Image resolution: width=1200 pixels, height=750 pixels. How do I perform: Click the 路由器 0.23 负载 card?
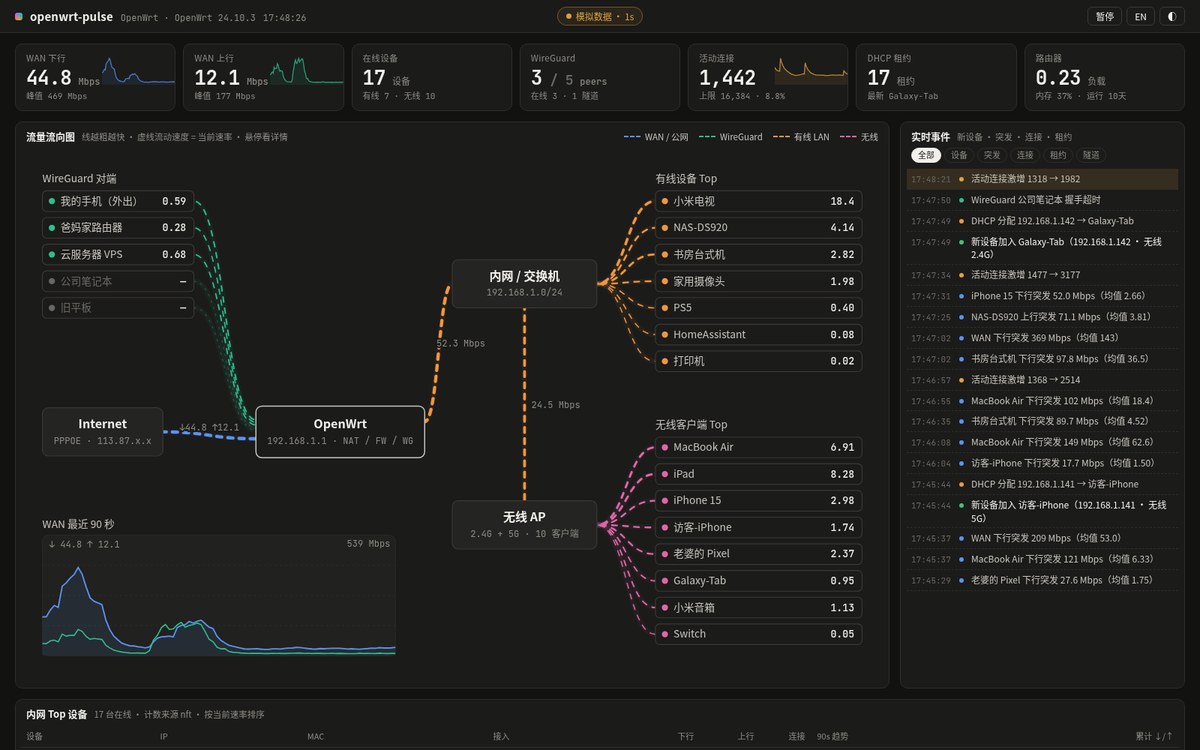tap(1104, 77)
